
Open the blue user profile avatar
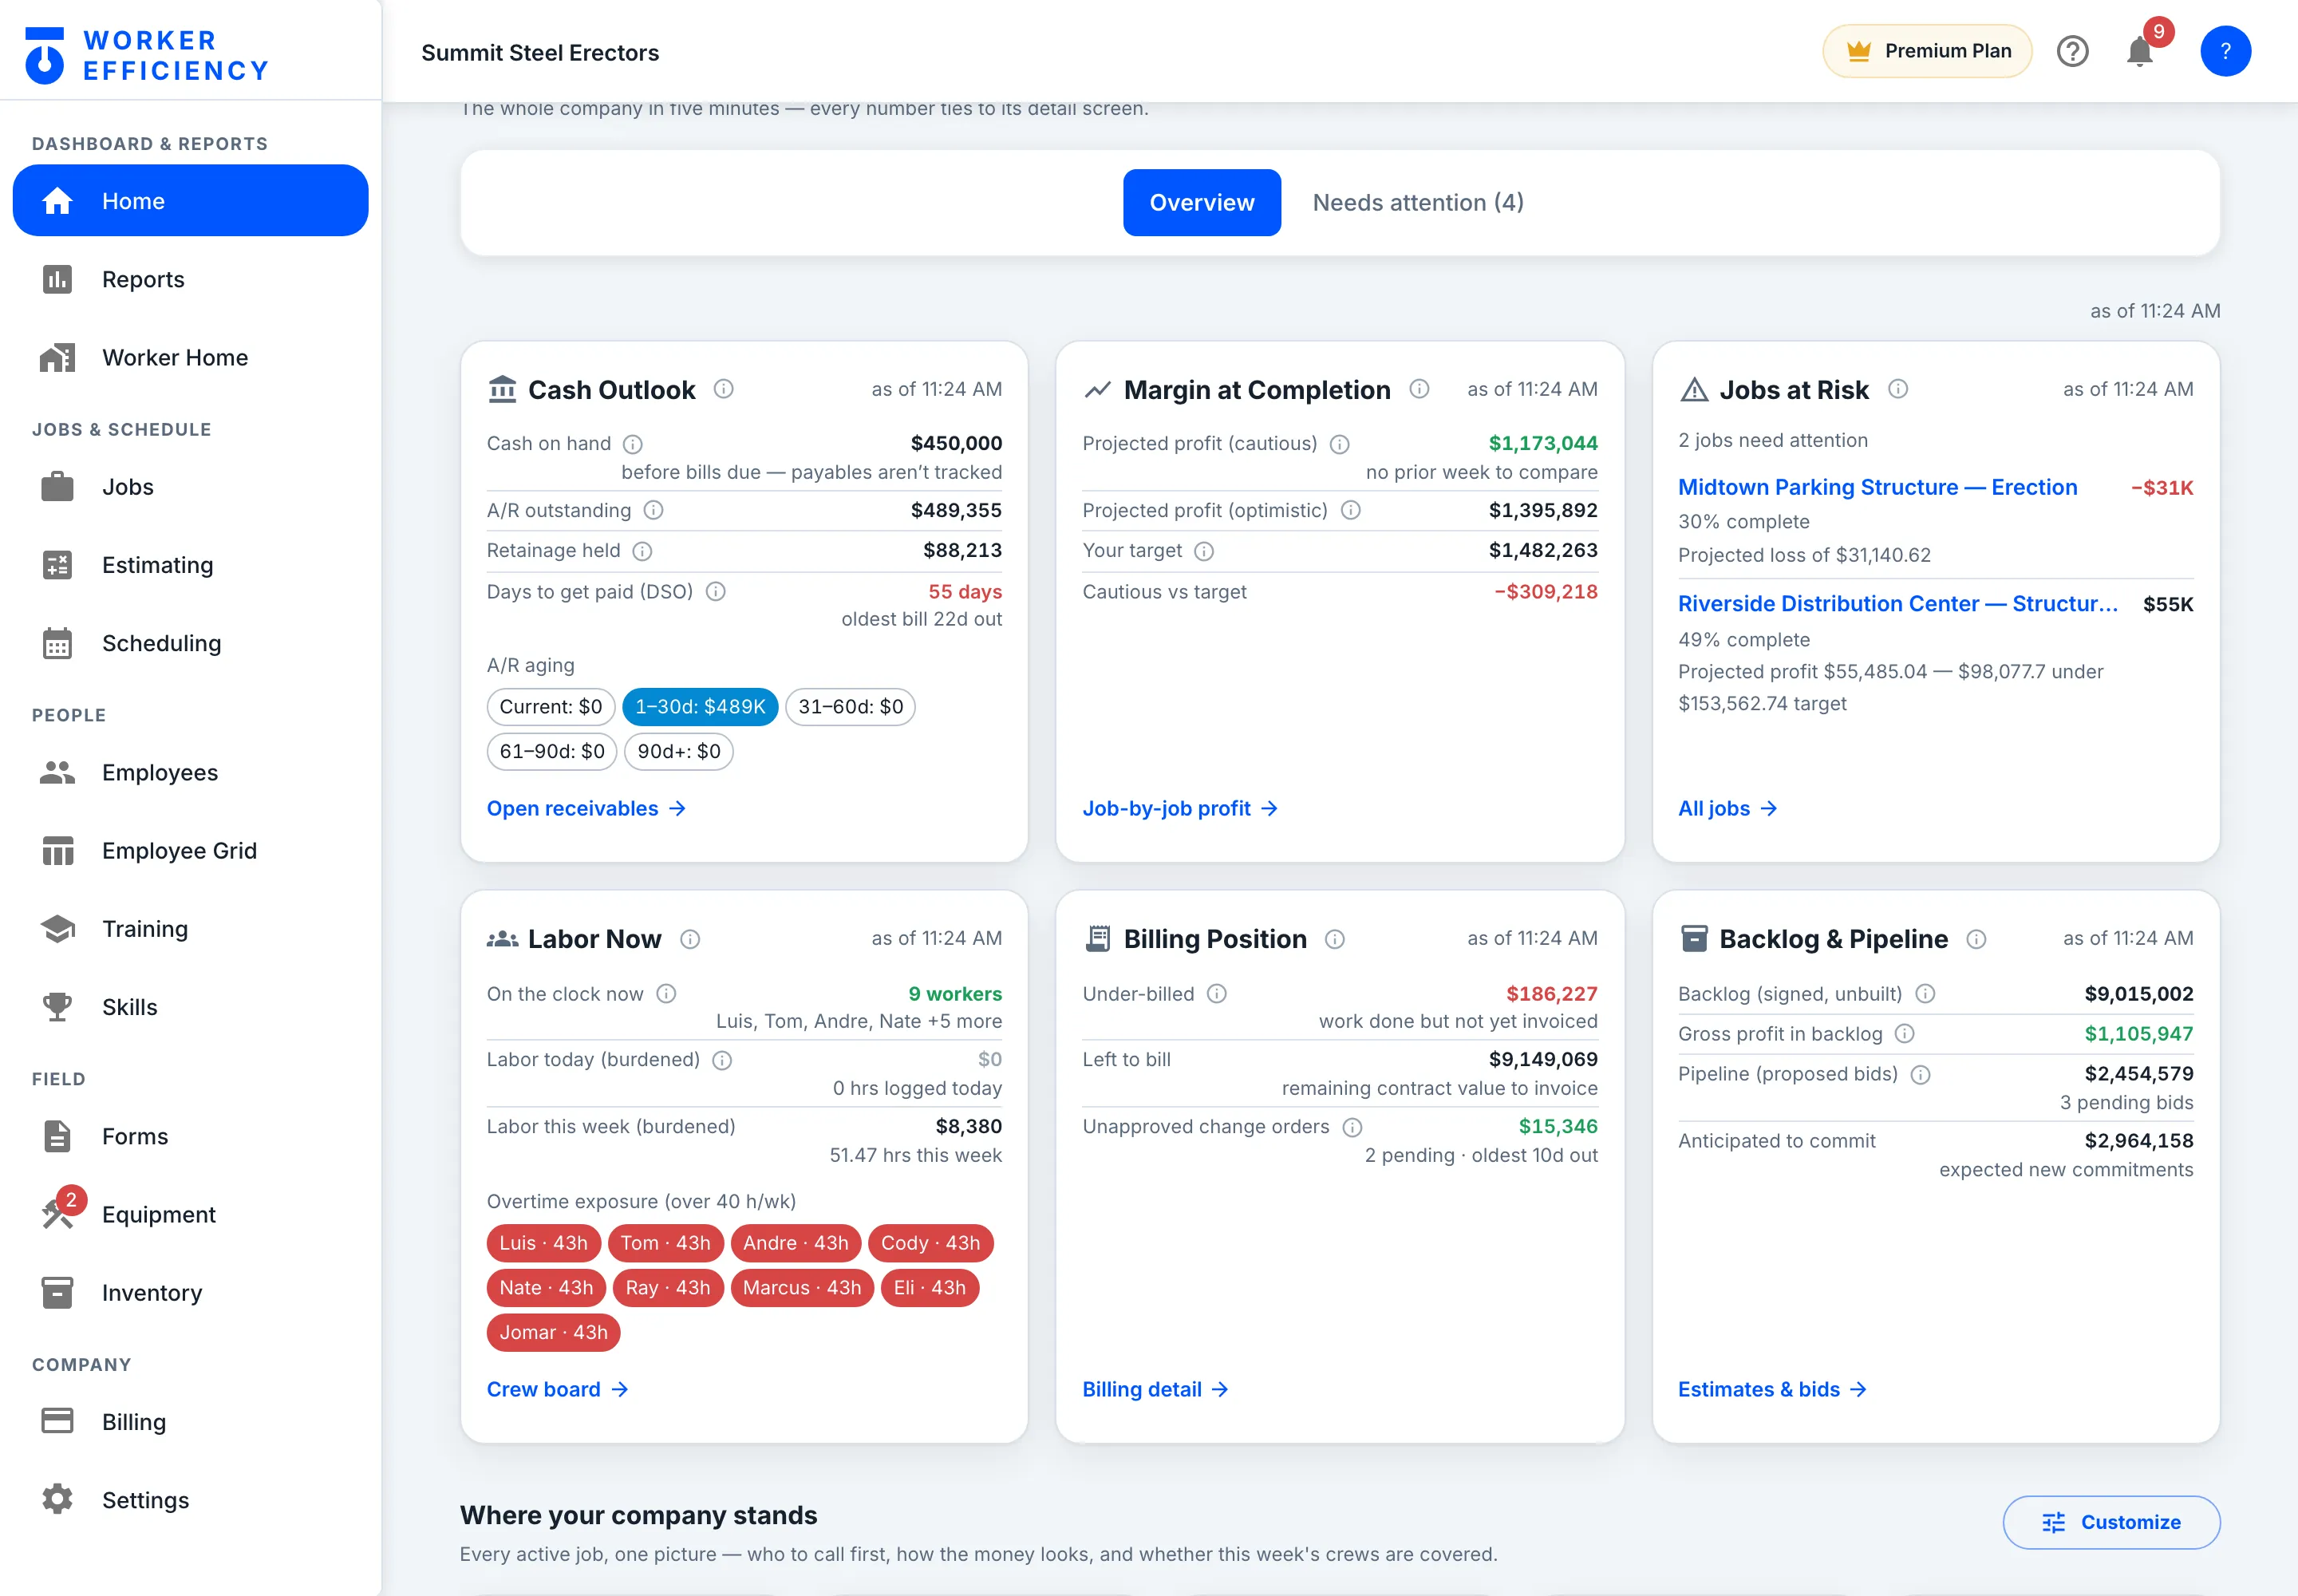pos(2225,51)
